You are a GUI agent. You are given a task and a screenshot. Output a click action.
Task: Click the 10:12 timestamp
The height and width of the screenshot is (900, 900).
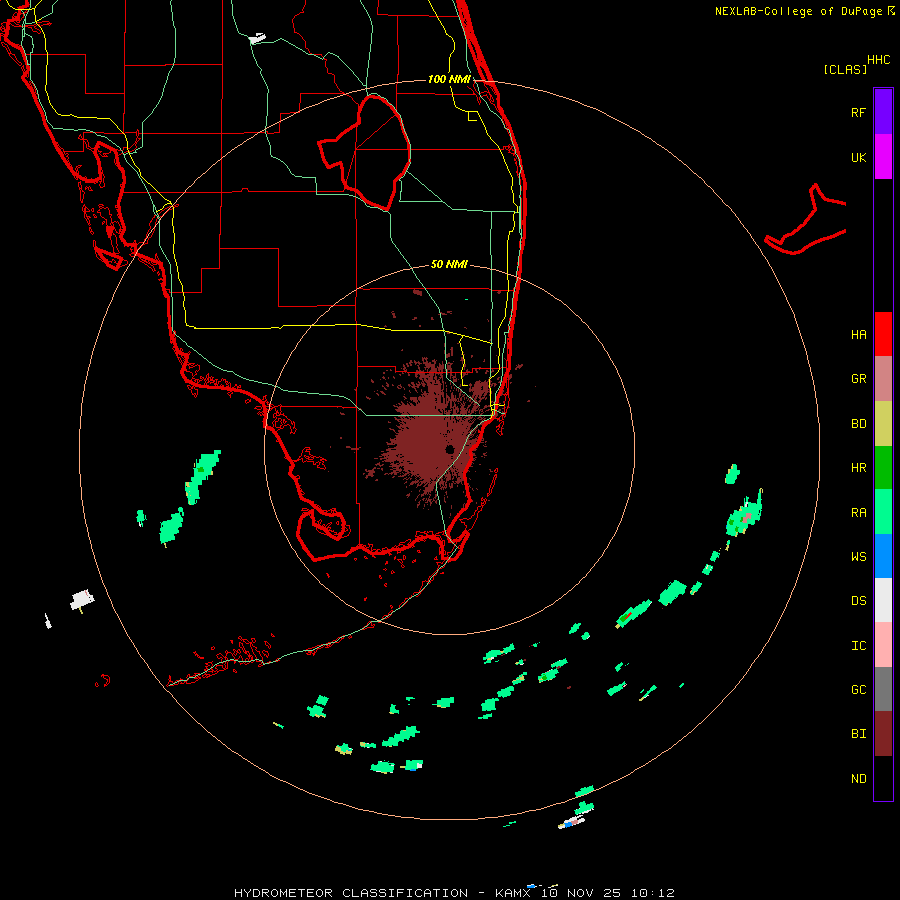[653, 893]
